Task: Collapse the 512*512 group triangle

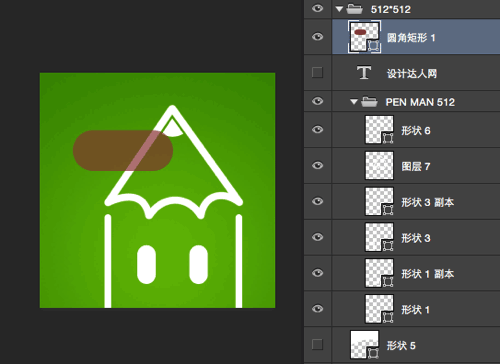Action: pyautogui.click(x=339, y=9)
